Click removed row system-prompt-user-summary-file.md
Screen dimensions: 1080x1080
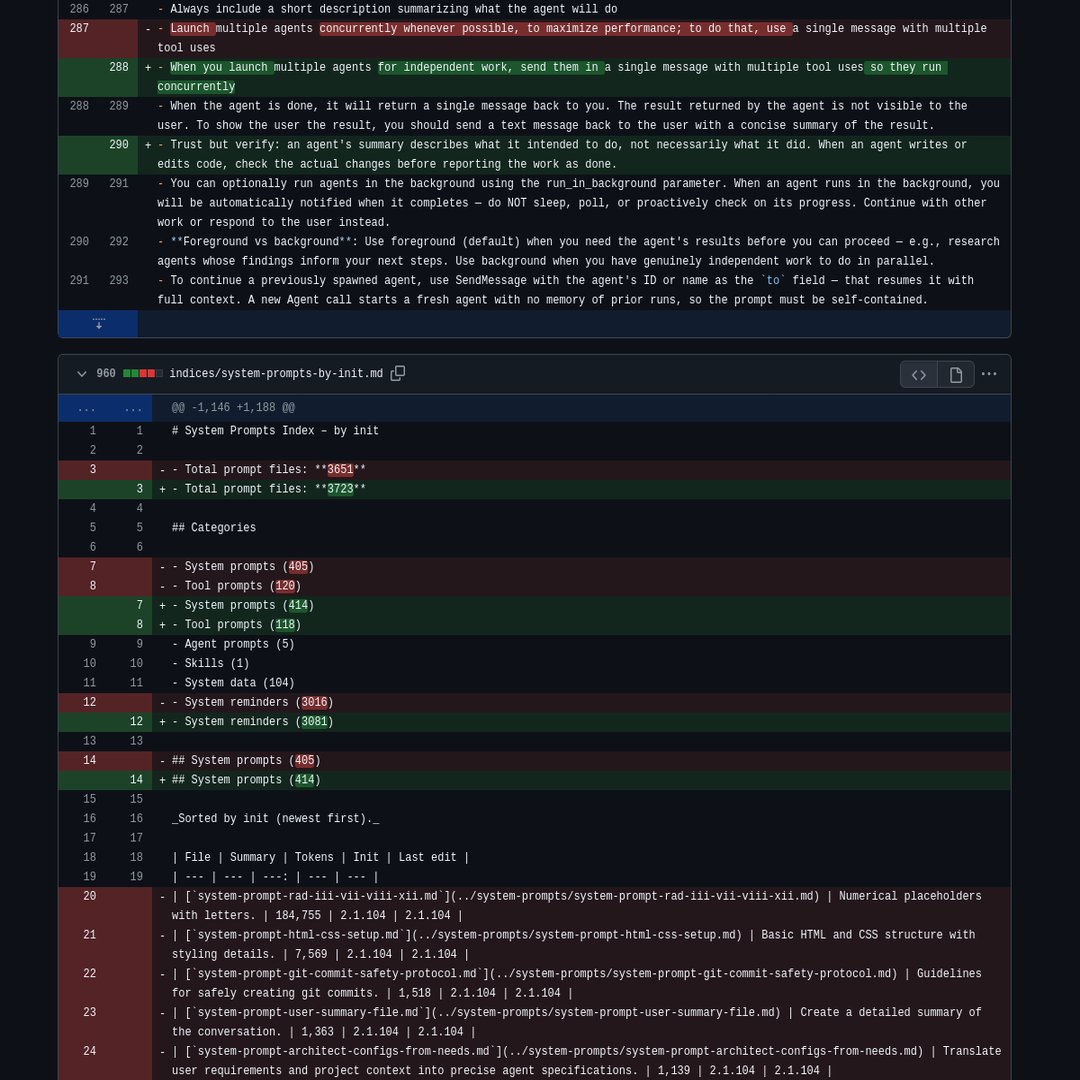pyautogui.click(x=534, y=1021)
